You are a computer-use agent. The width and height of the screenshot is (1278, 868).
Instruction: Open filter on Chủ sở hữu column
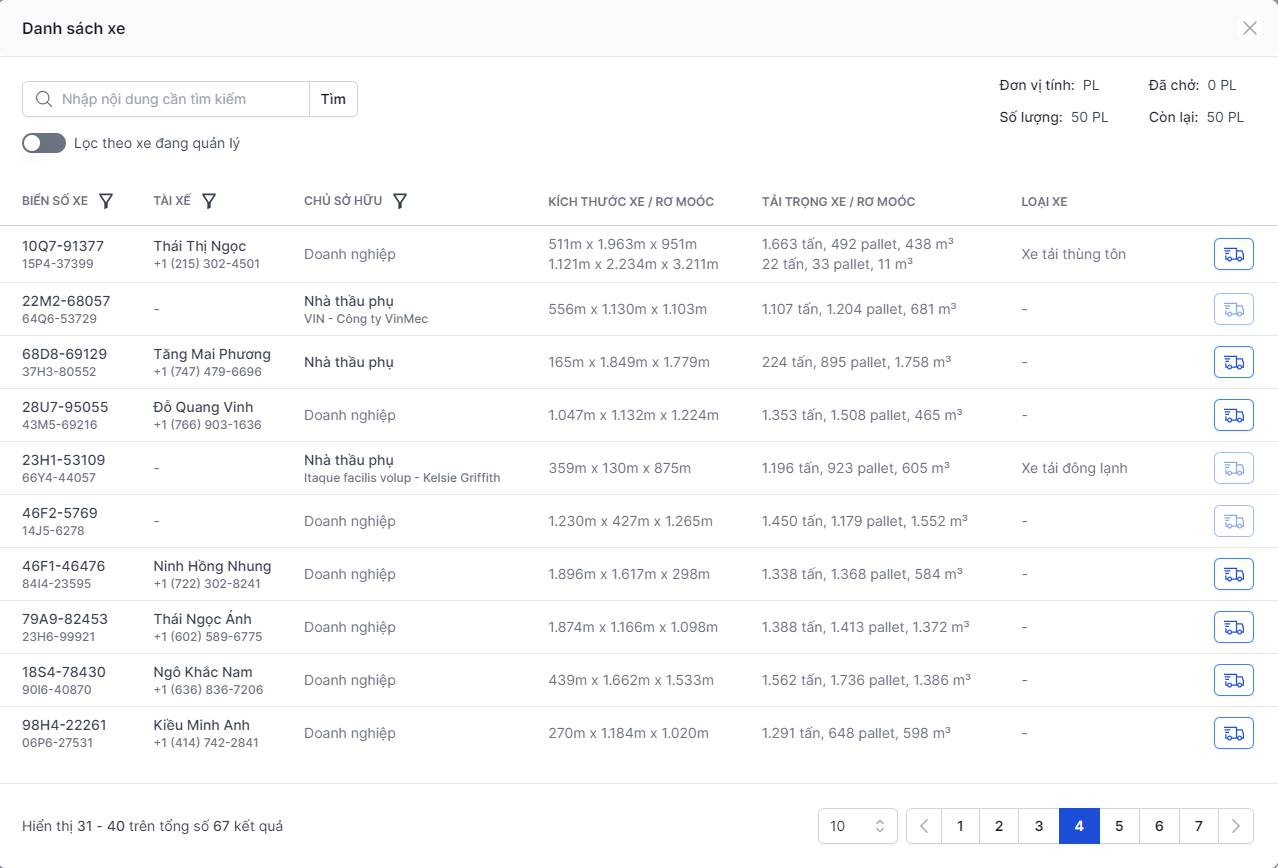click(x=400, y=201)
